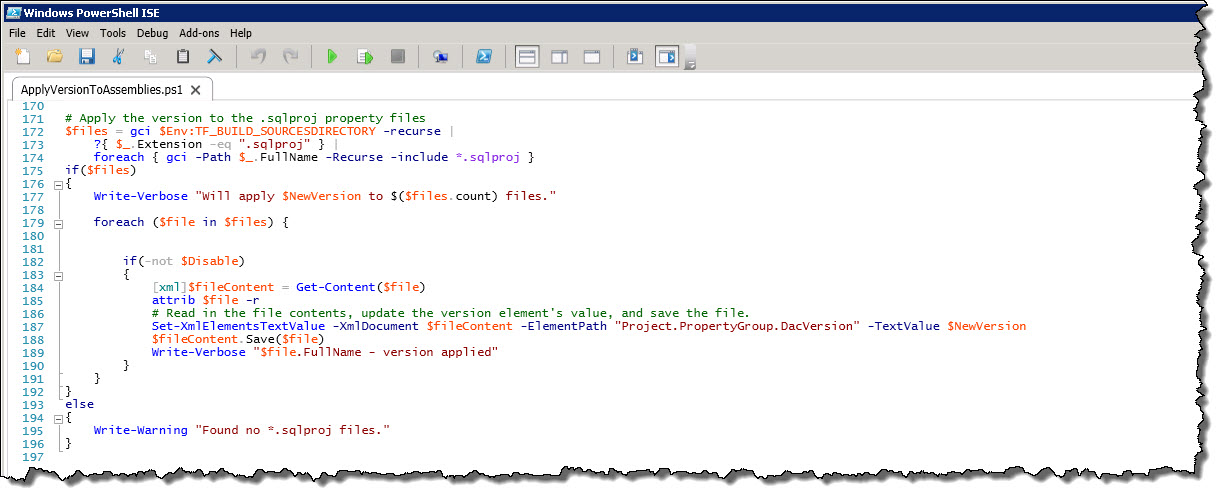Open New Remote PowerShell Tab icon
Screen dimensions: 1225x498
pyautogui.click(x=440, y=57)
